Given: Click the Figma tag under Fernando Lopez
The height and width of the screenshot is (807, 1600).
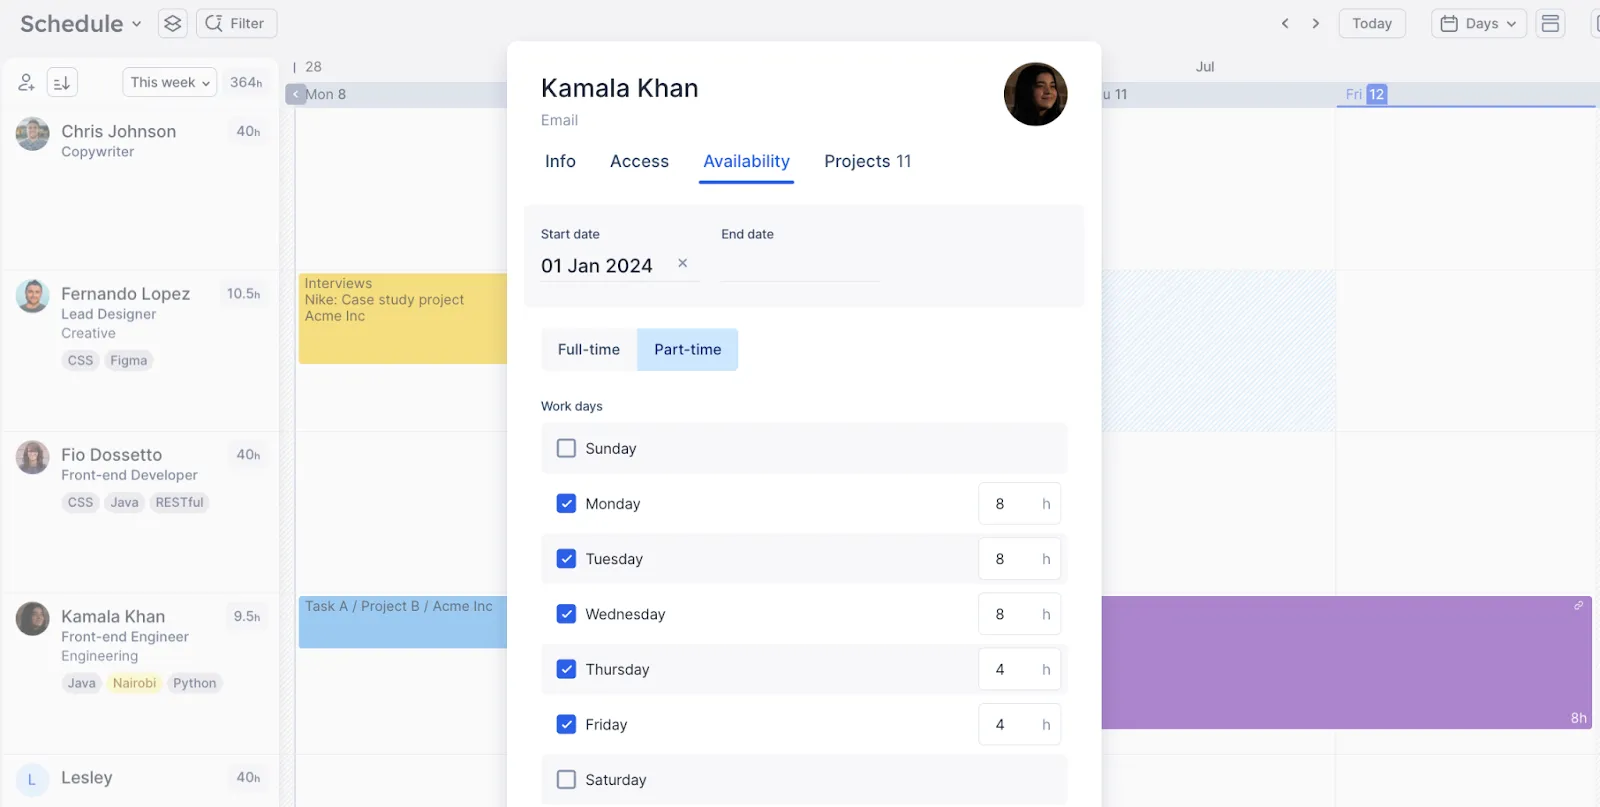Looking at the screenshot, I should click(x=129, y=360).
